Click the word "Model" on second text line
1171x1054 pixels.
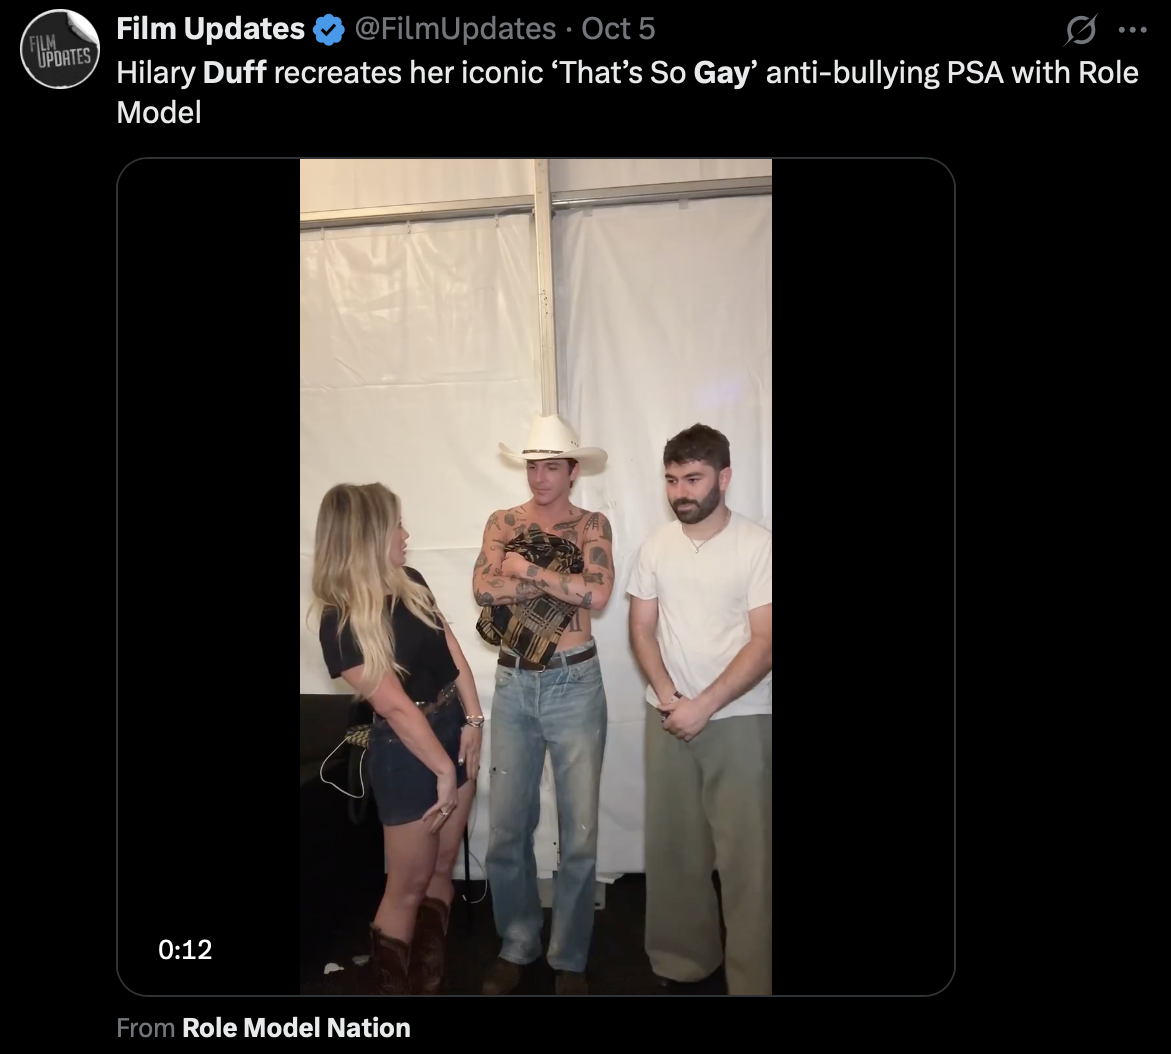(159, 113)
